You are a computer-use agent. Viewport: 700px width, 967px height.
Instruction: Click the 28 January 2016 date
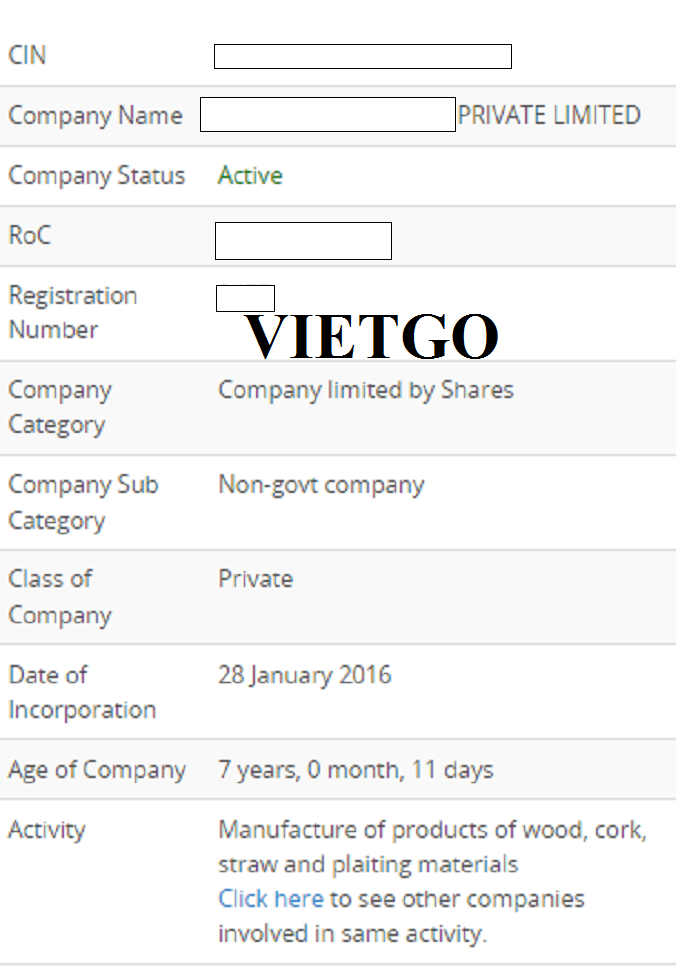click(x=305, y=675)
